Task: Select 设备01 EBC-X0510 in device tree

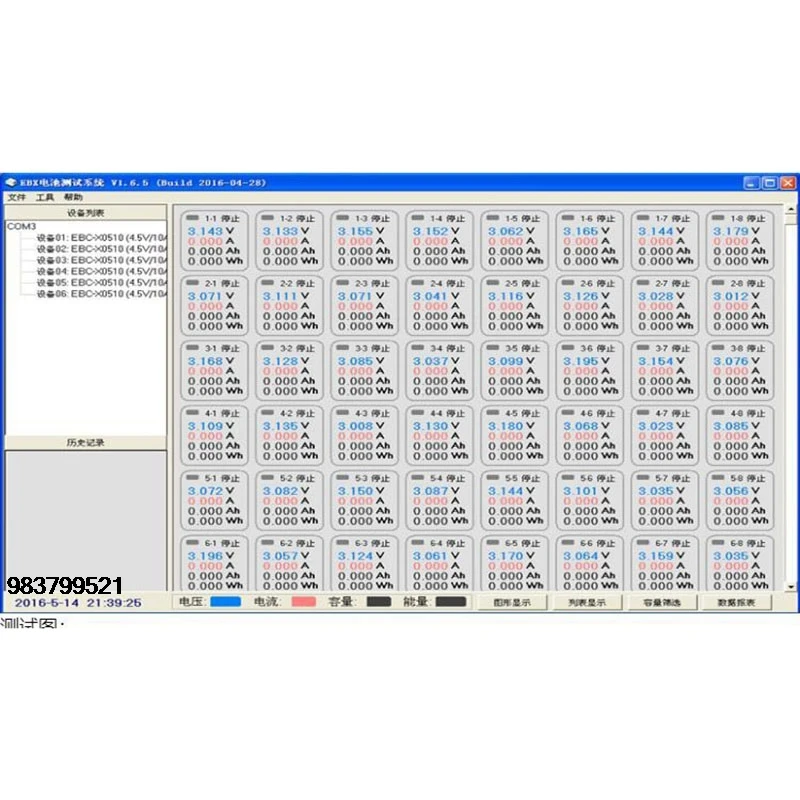Action: pos(102,238)
